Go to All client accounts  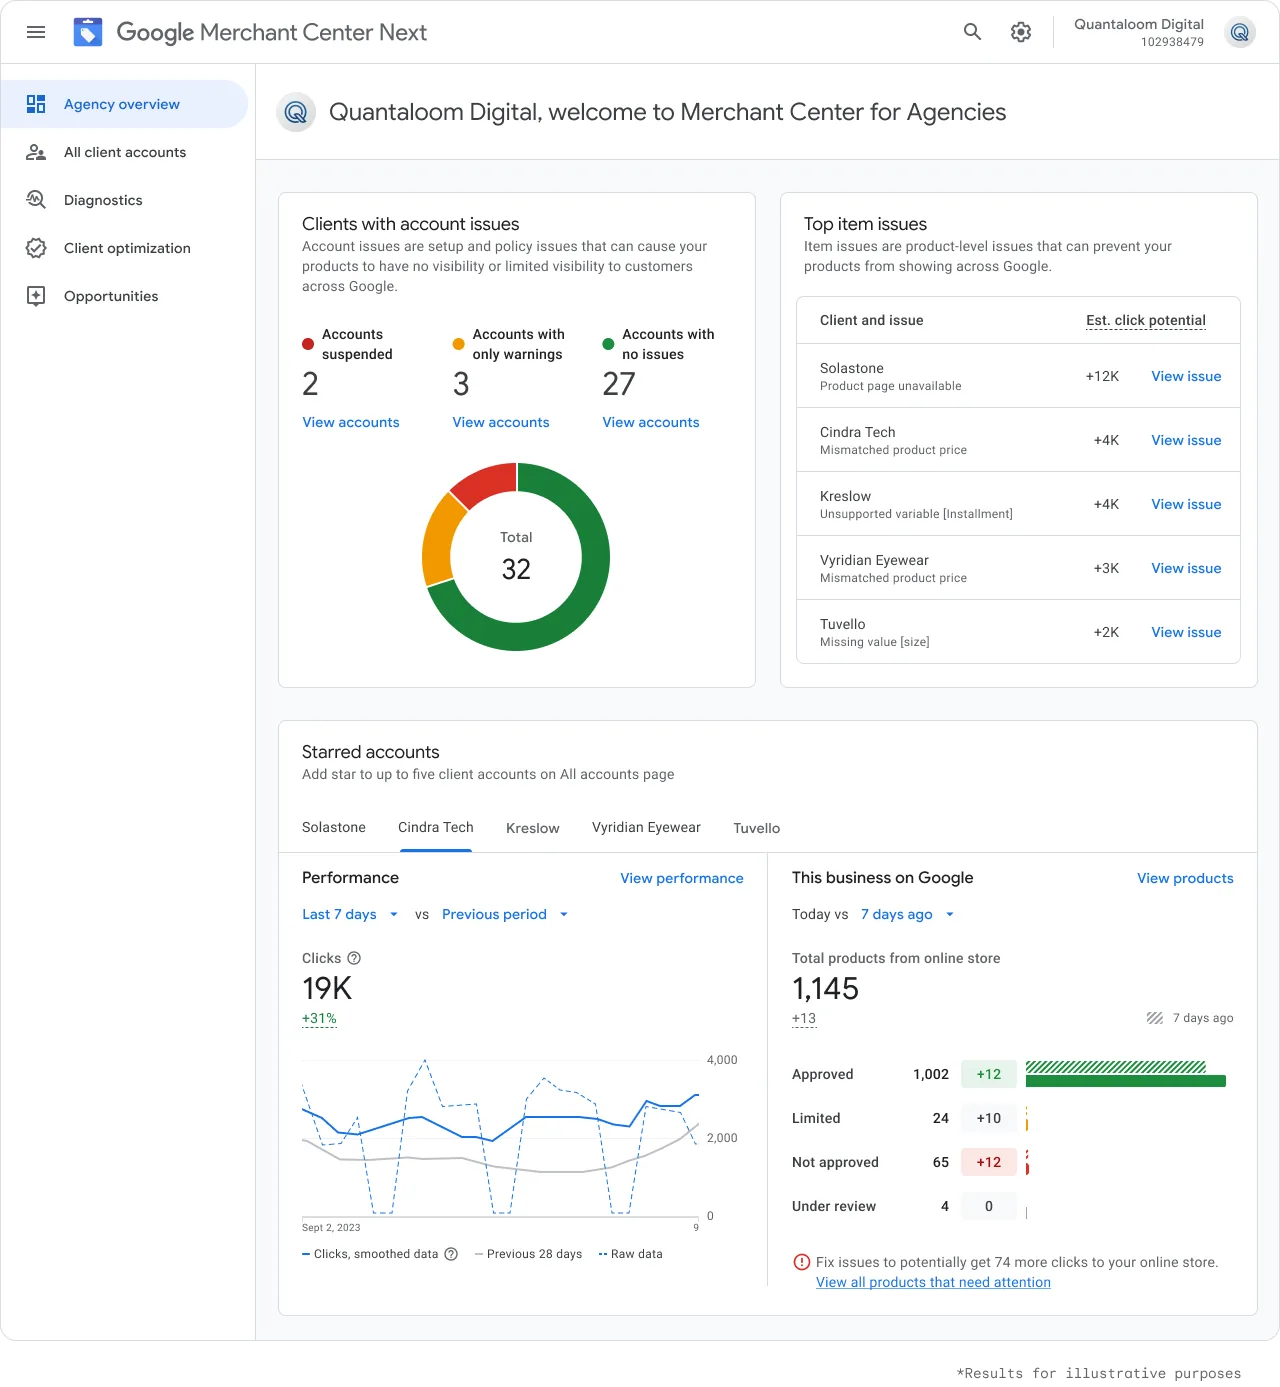click(124, 152)
